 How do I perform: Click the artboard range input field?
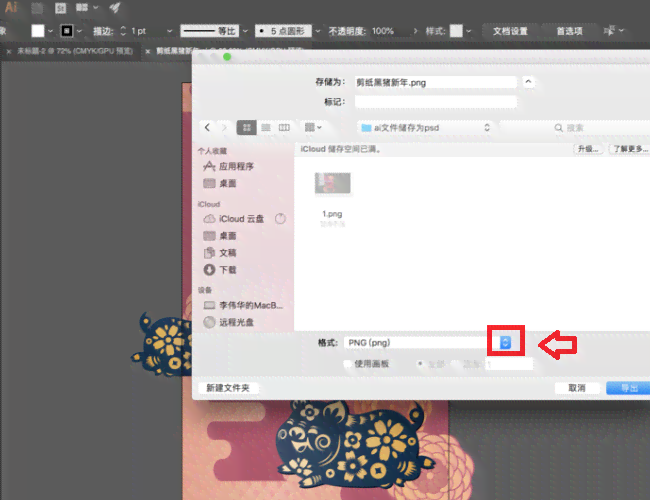(509, 364)
